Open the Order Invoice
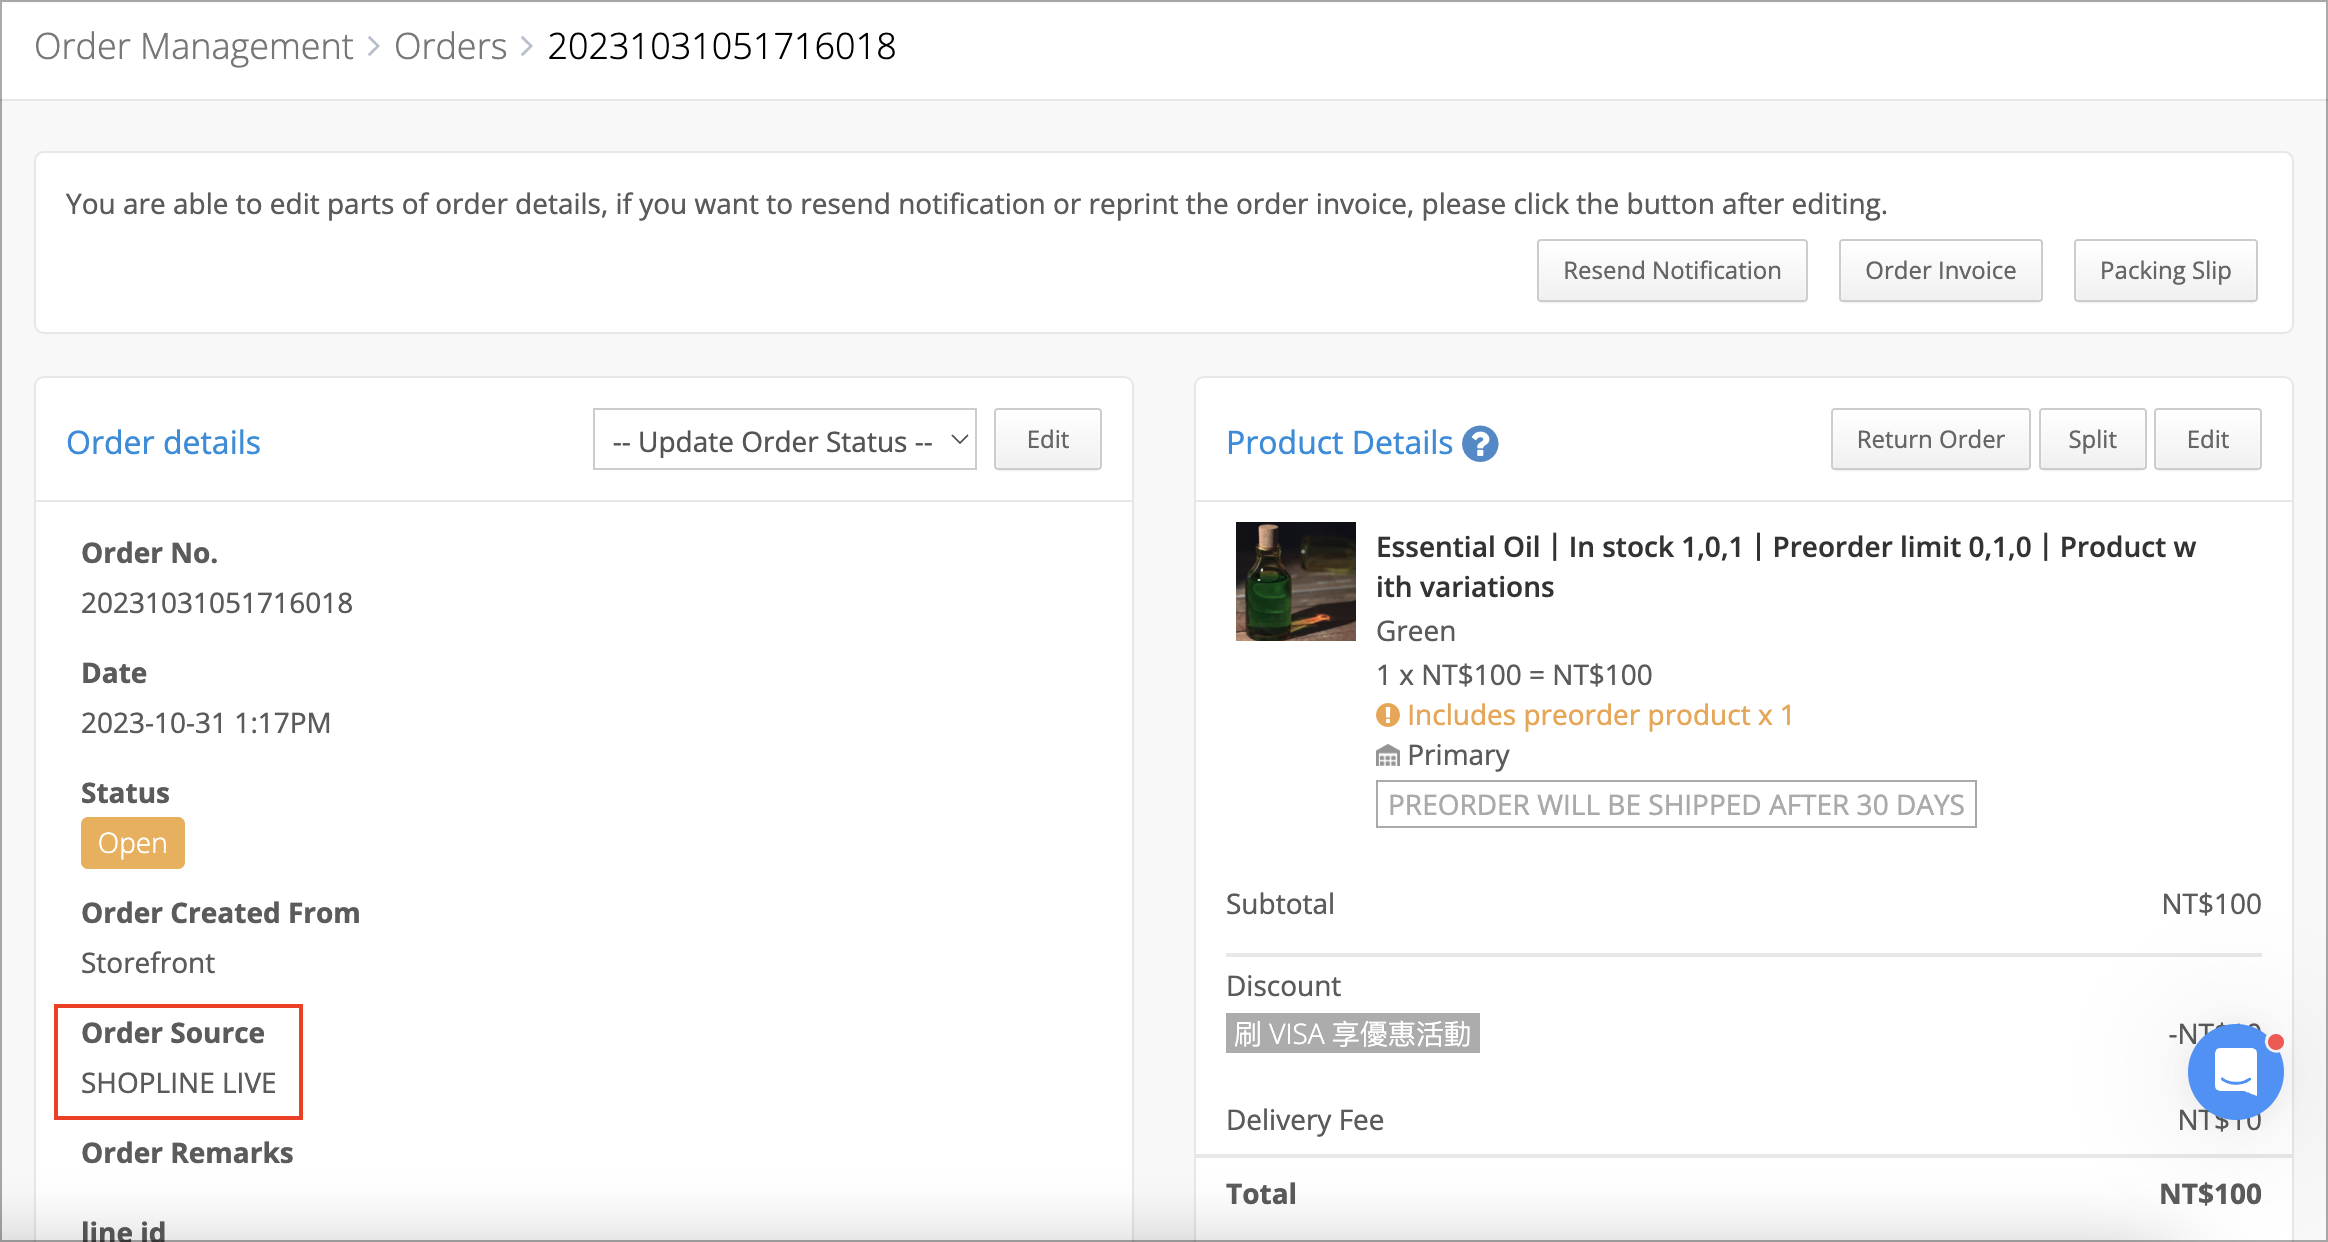The image size is (2328, 1242). click(x=1940, y=271)
